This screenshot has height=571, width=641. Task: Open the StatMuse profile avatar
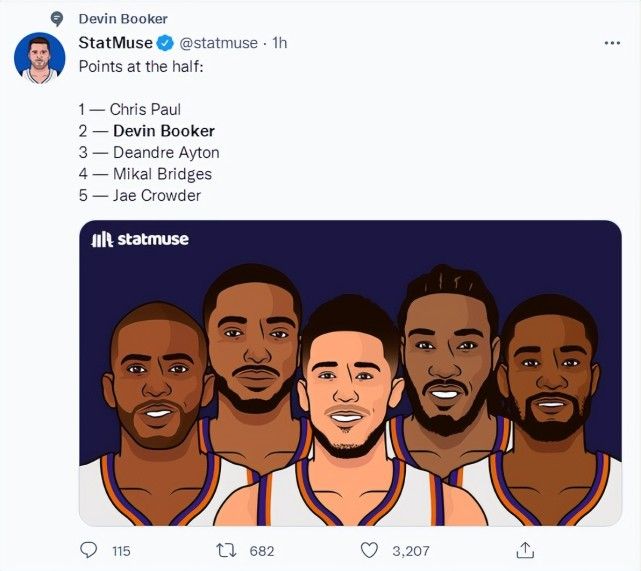pos(40,59)
